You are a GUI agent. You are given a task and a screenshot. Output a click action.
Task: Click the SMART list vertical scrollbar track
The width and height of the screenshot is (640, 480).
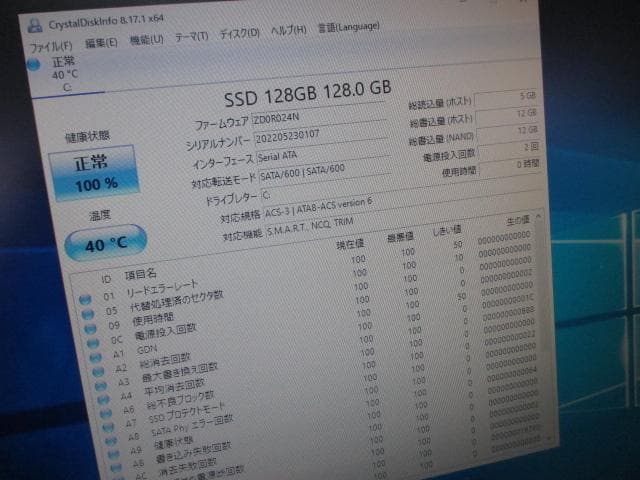(544, 327)
